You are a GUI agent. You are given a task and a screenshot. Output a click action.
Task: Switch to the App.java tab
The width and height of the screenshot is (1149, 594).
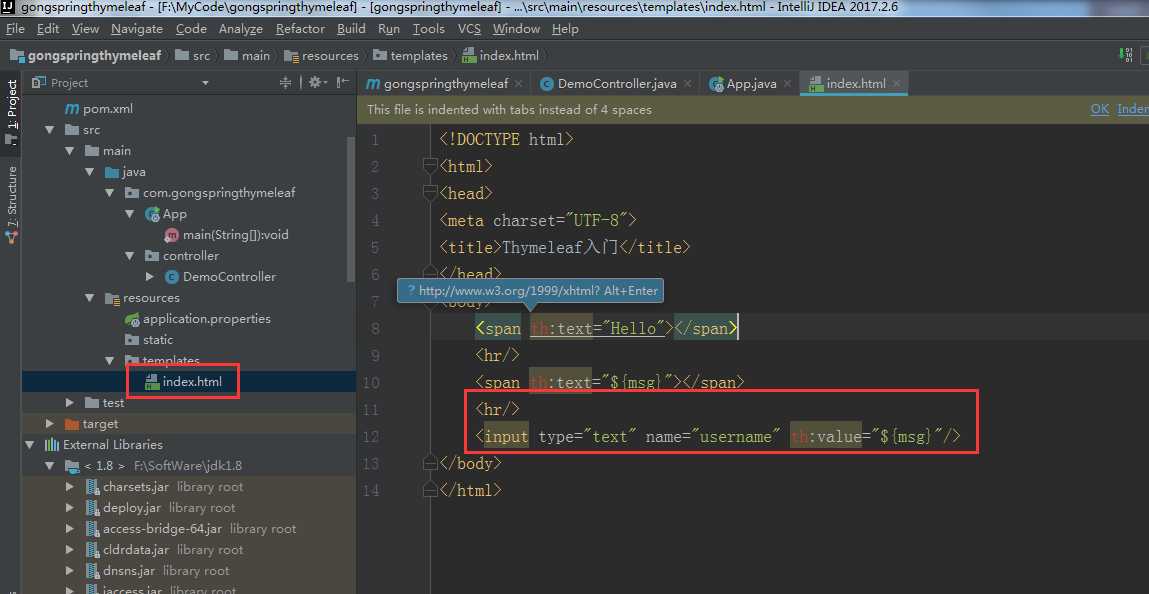coord(751,83)
